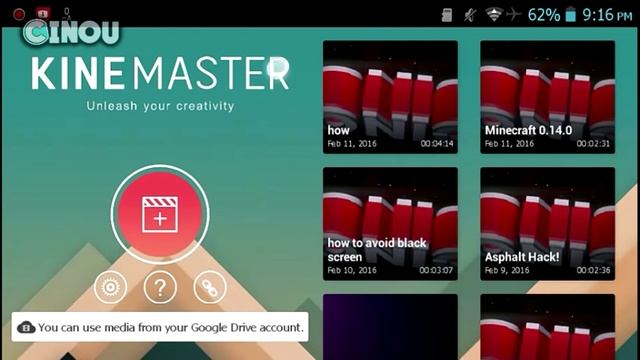Tap the cloud icon in Google Drive notice
640x360 pixels.
[26, 327]
